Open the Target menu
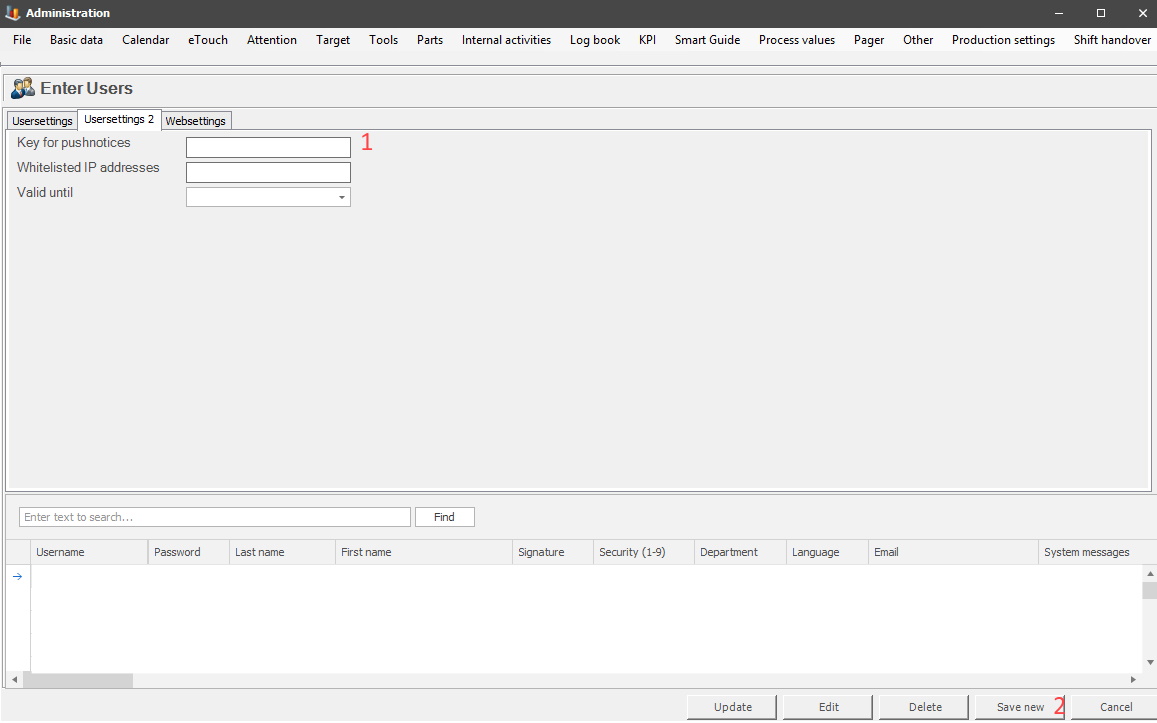Screen dimensions: 1157x723 [333, 40]
